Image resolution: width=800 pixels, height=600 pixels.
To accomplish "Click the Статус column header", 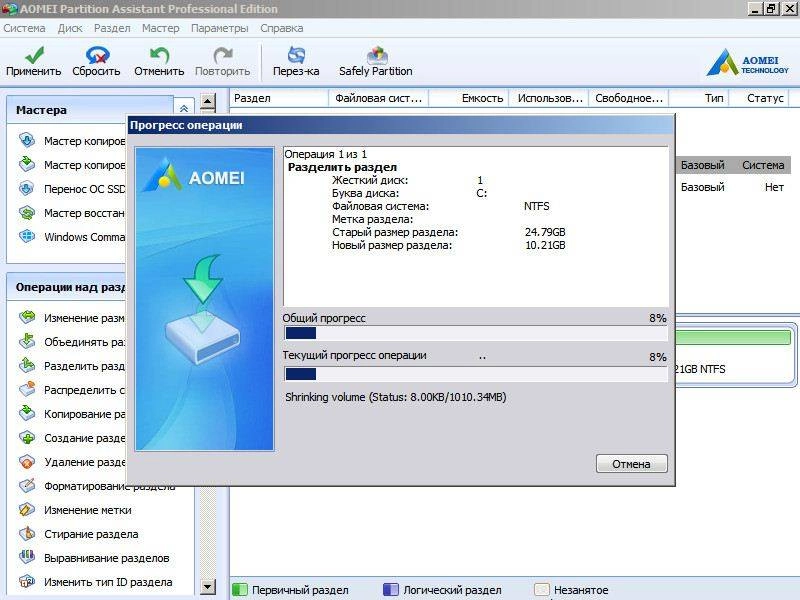I will (x=759, y=98).
